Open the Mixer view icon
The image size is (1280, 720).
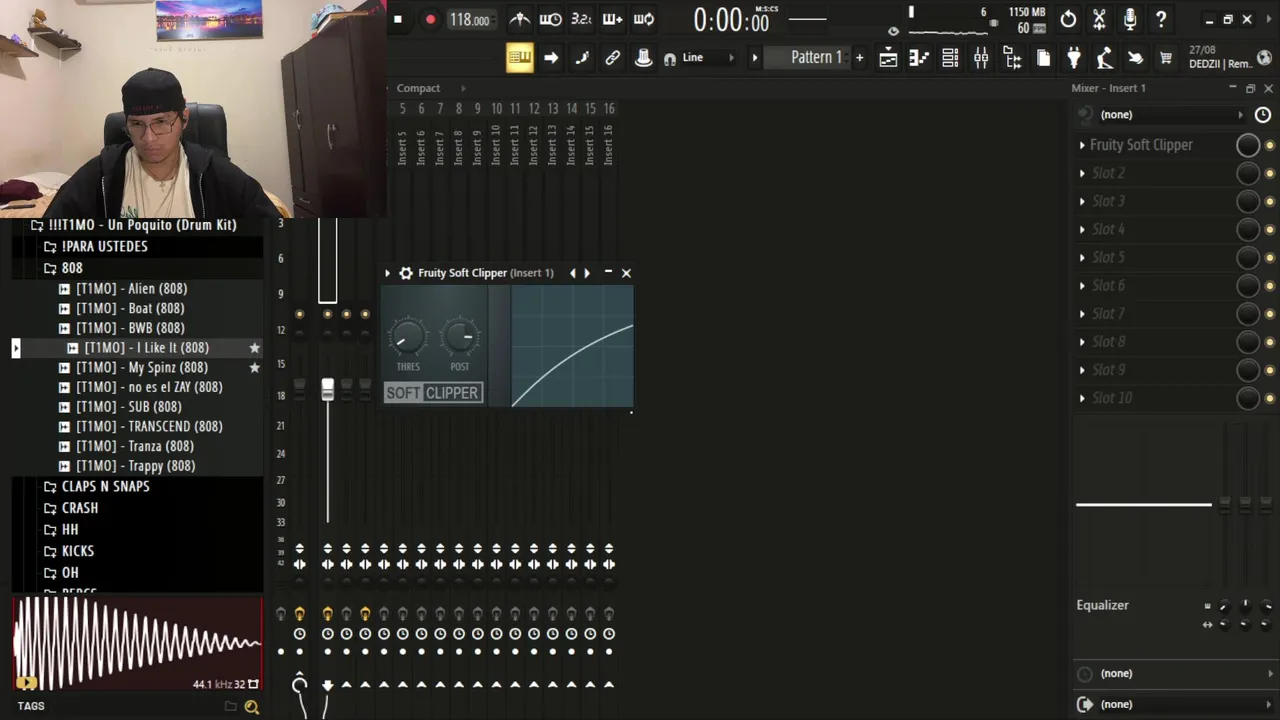pos(981,59)
